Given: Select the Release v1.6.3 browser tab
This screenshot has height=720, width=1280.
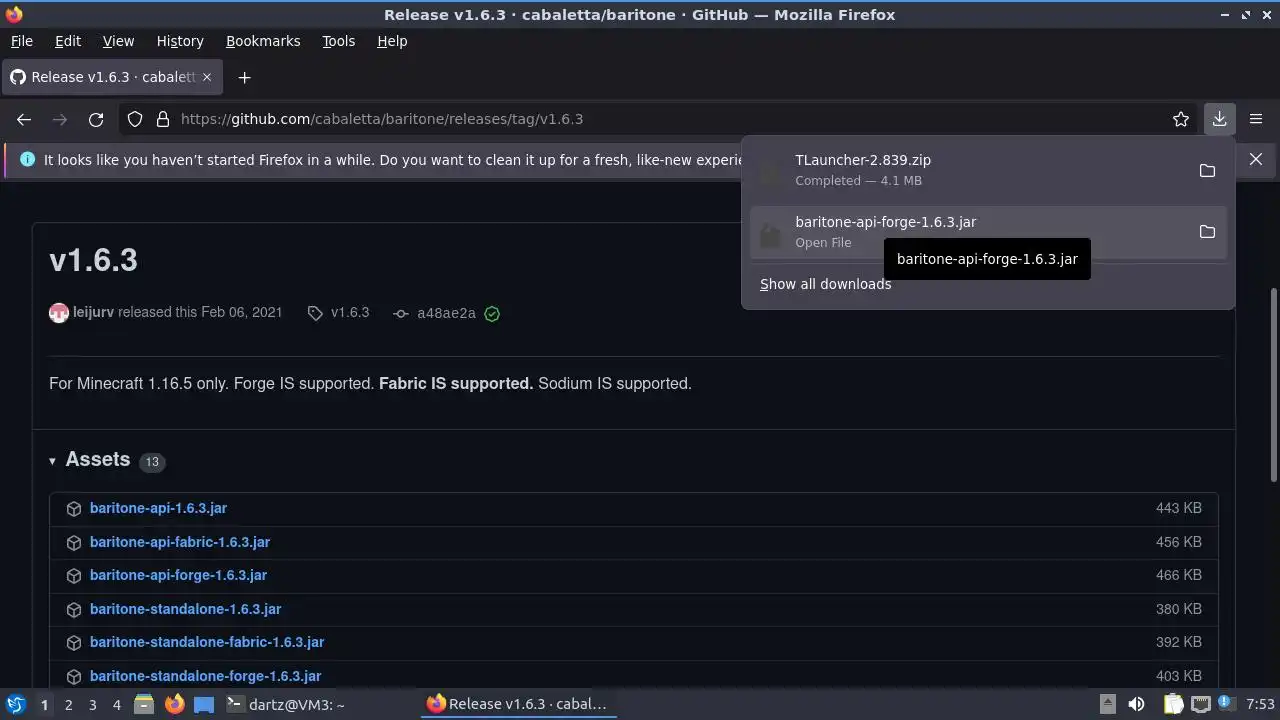Looking at the screenshot, I should coord(112,77).
